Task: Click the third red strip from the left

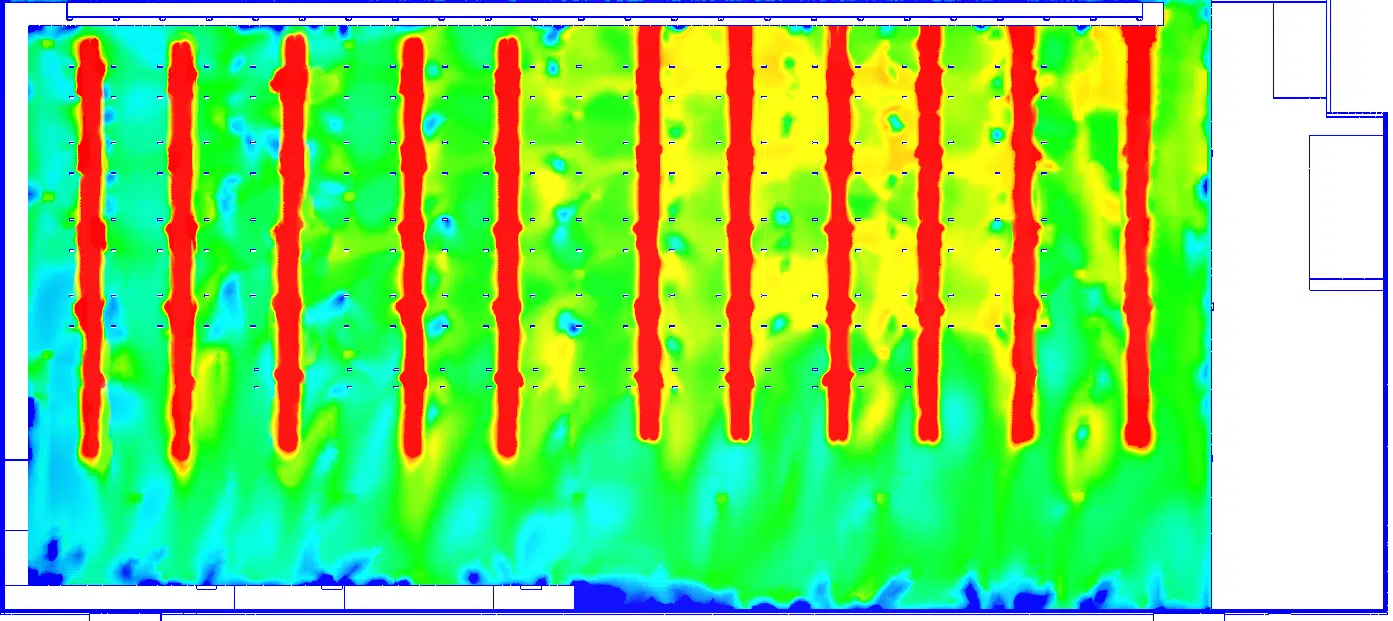Action: click(x=290, y=244)
